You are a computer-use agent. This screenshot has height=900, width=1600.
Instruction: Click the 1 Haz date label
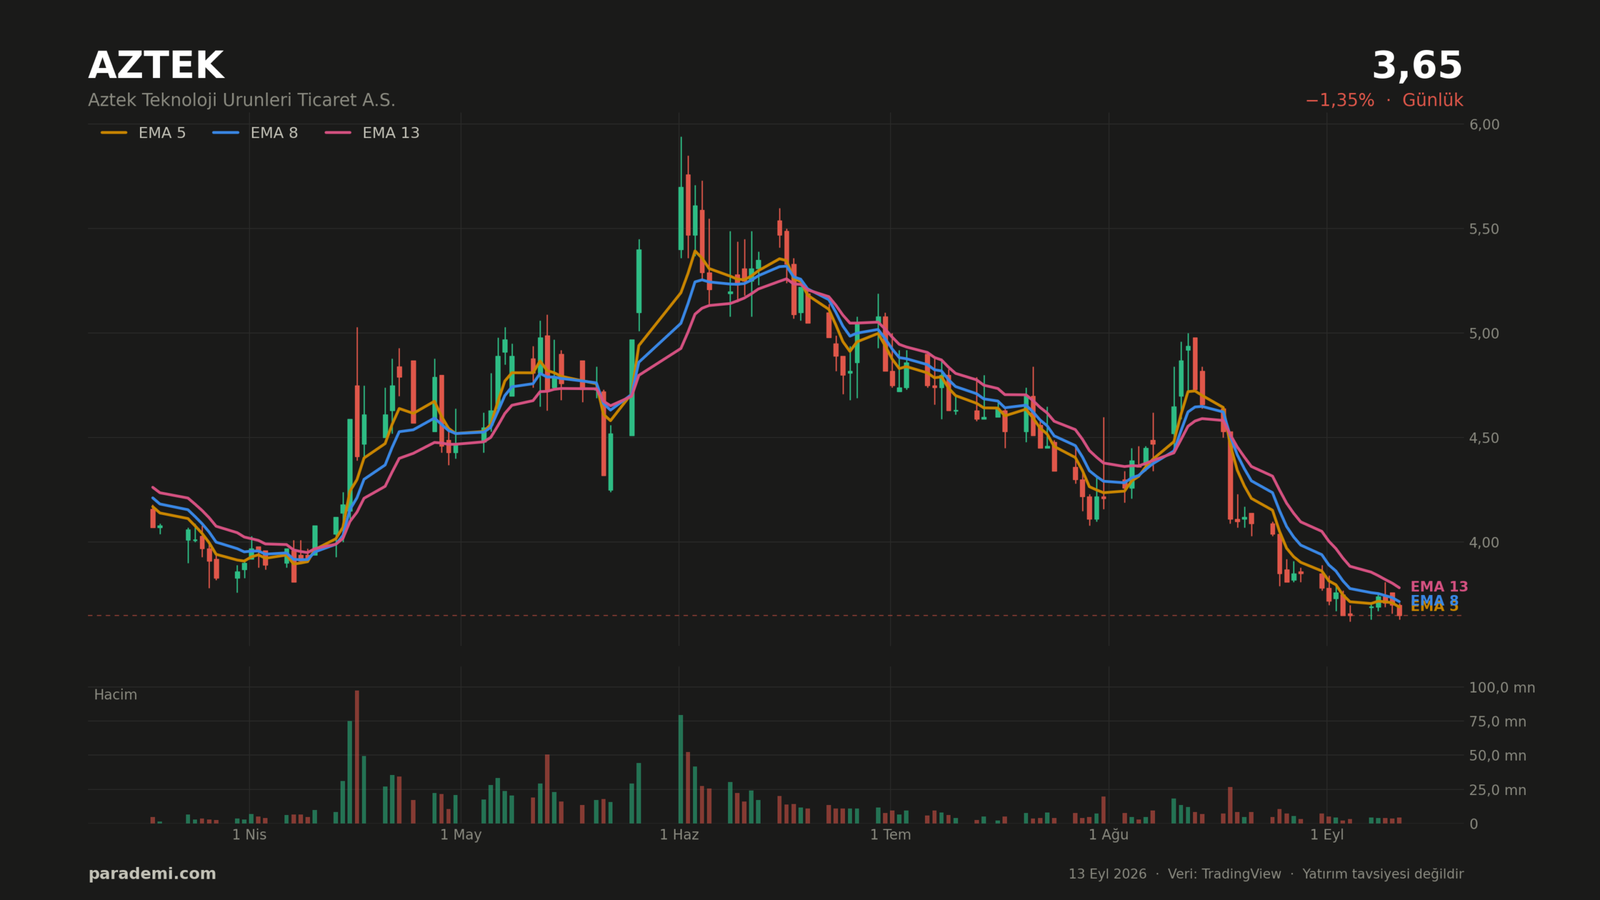[679, 835]
